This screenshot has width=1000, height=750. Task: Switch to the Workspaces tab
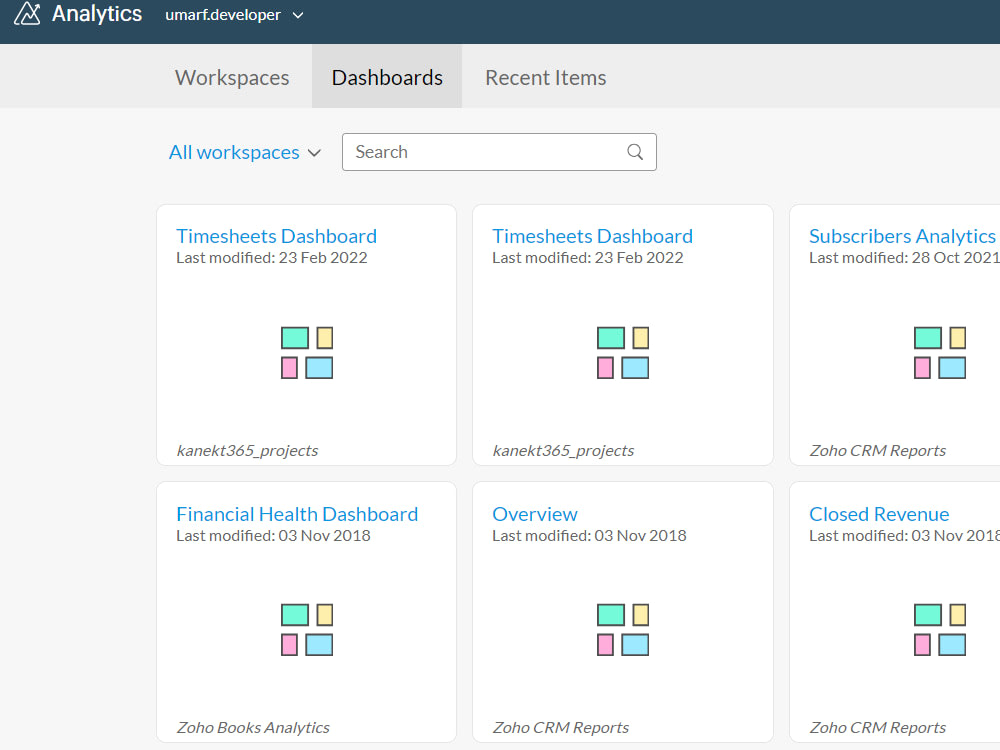point(232,77)
